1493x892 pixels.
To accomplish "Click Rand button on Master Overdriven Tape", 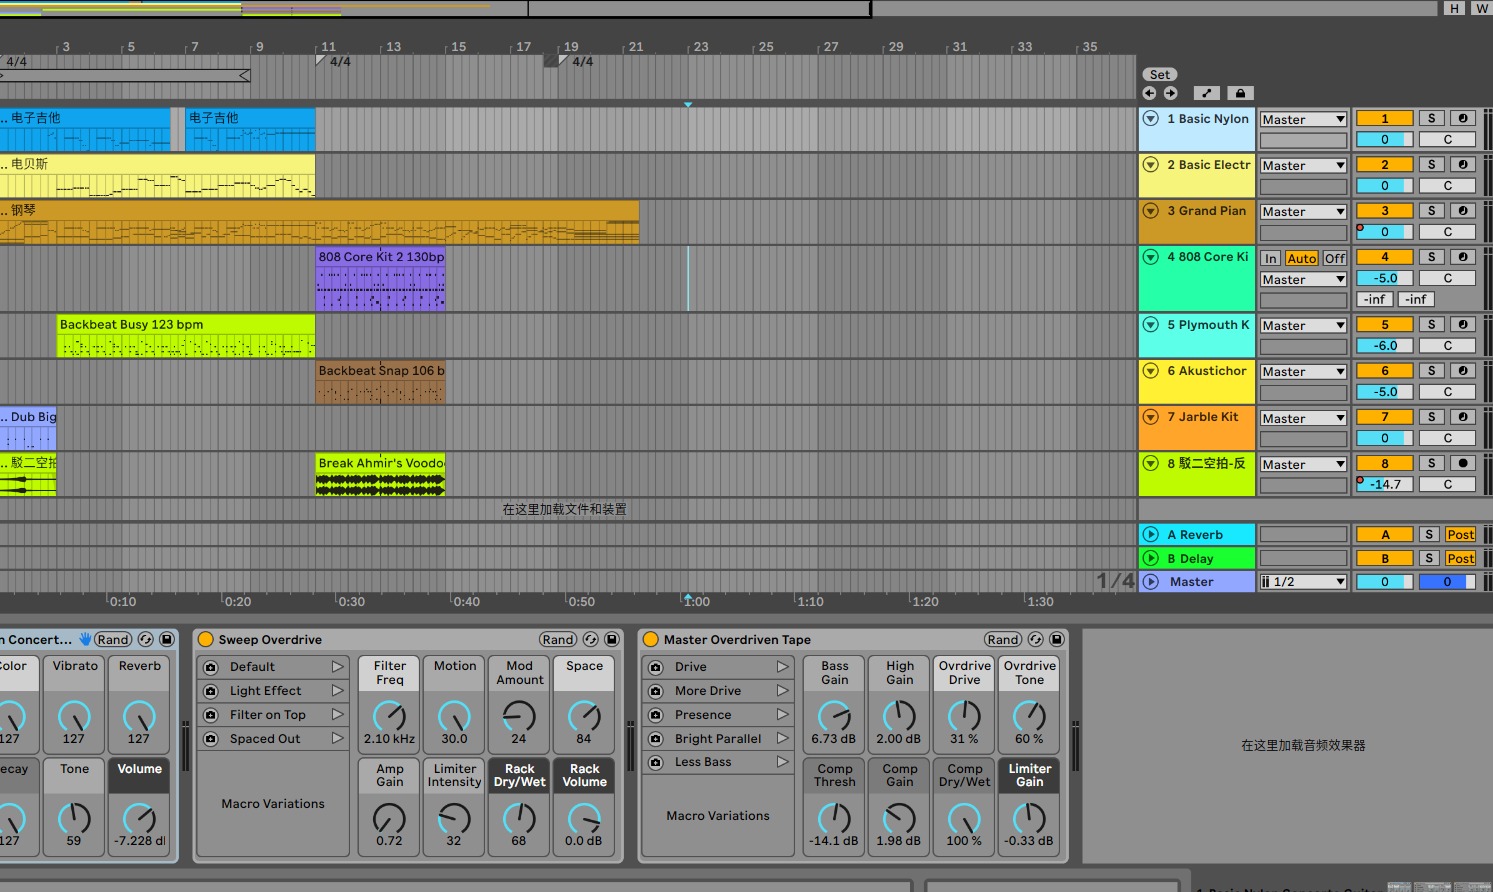I will pos(1003,639).
